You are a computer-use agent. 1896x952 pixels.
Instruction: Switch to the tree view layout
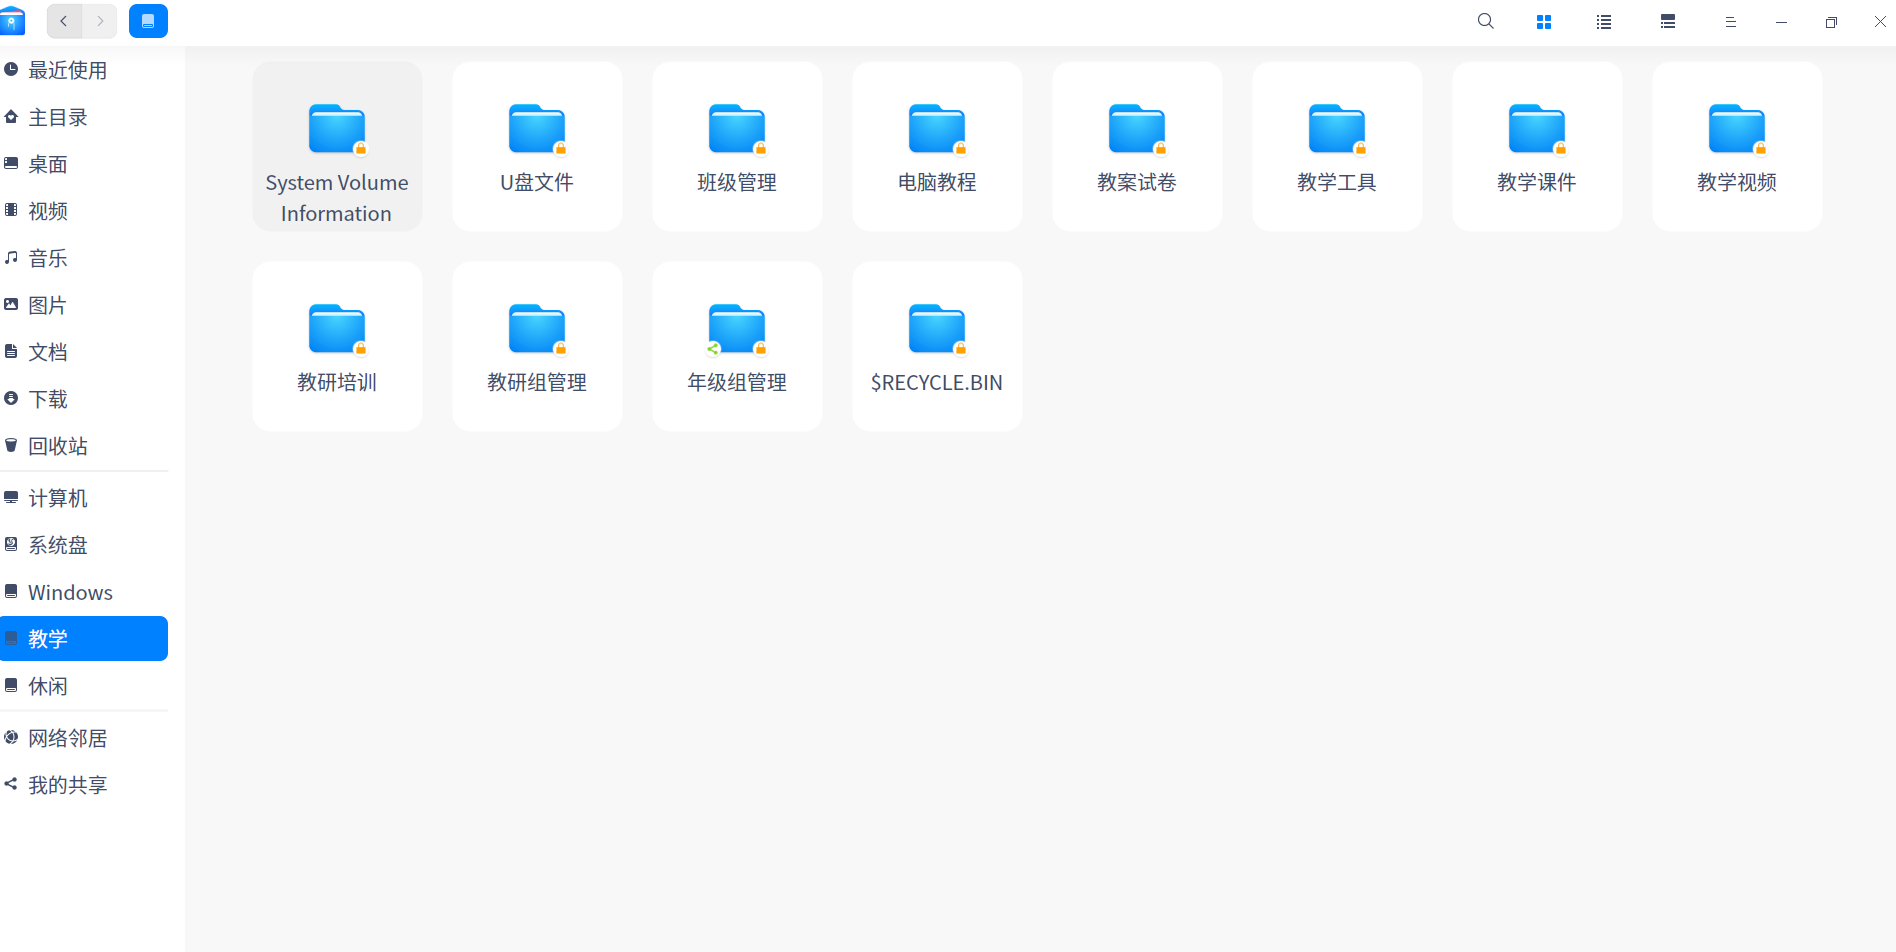pyautogui.click(x=1668, y=22)
